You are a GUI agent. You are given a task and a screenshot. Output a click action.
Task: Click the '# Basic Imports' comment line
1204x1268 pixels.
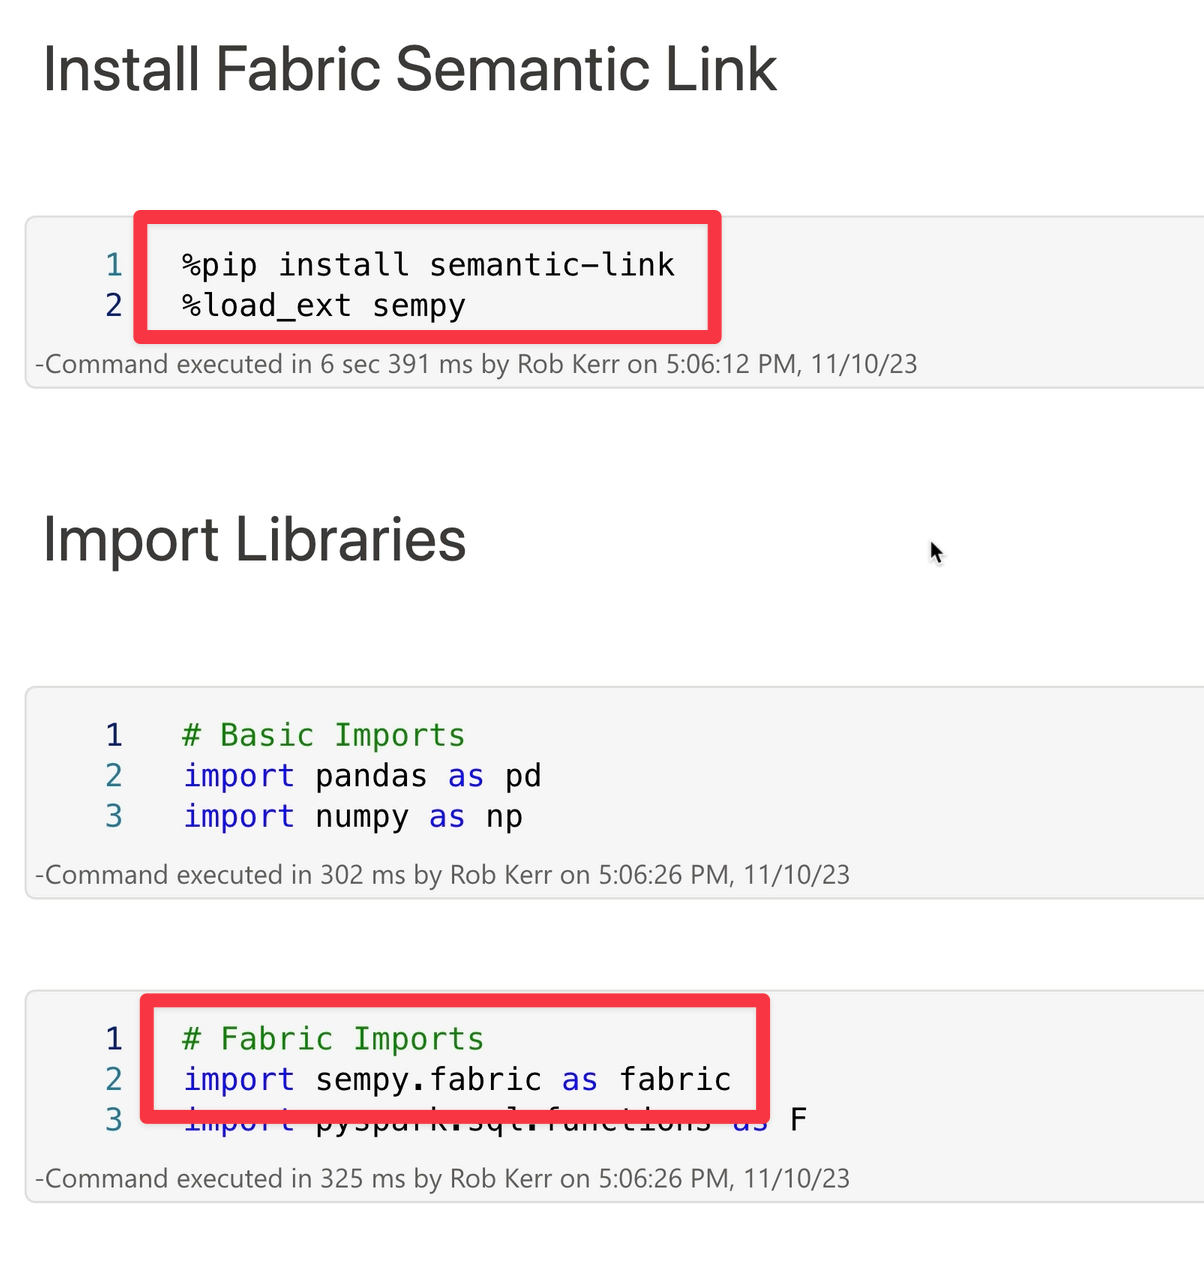click(323, 735)
